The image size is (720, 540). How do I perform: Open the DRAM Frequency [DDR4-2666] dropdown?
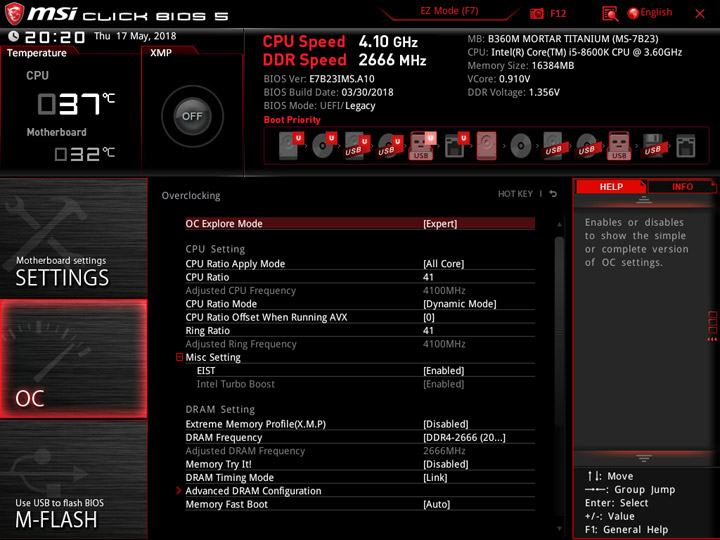[464, 437]
